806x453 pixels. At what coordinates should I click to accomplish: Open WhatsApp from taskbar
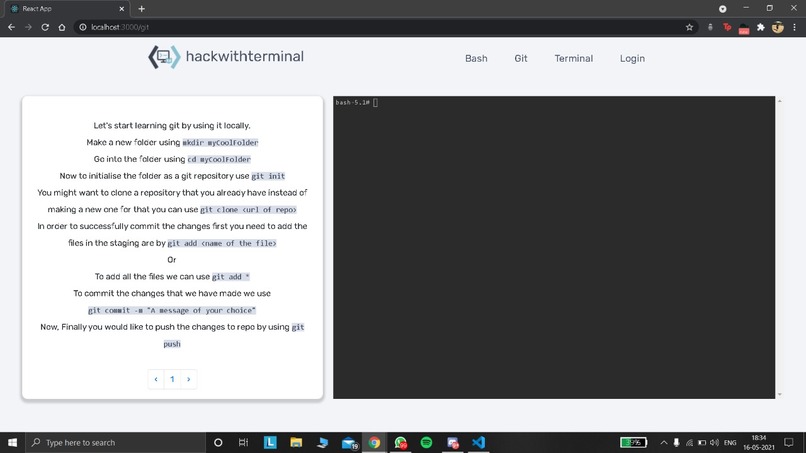click(400, 442)
